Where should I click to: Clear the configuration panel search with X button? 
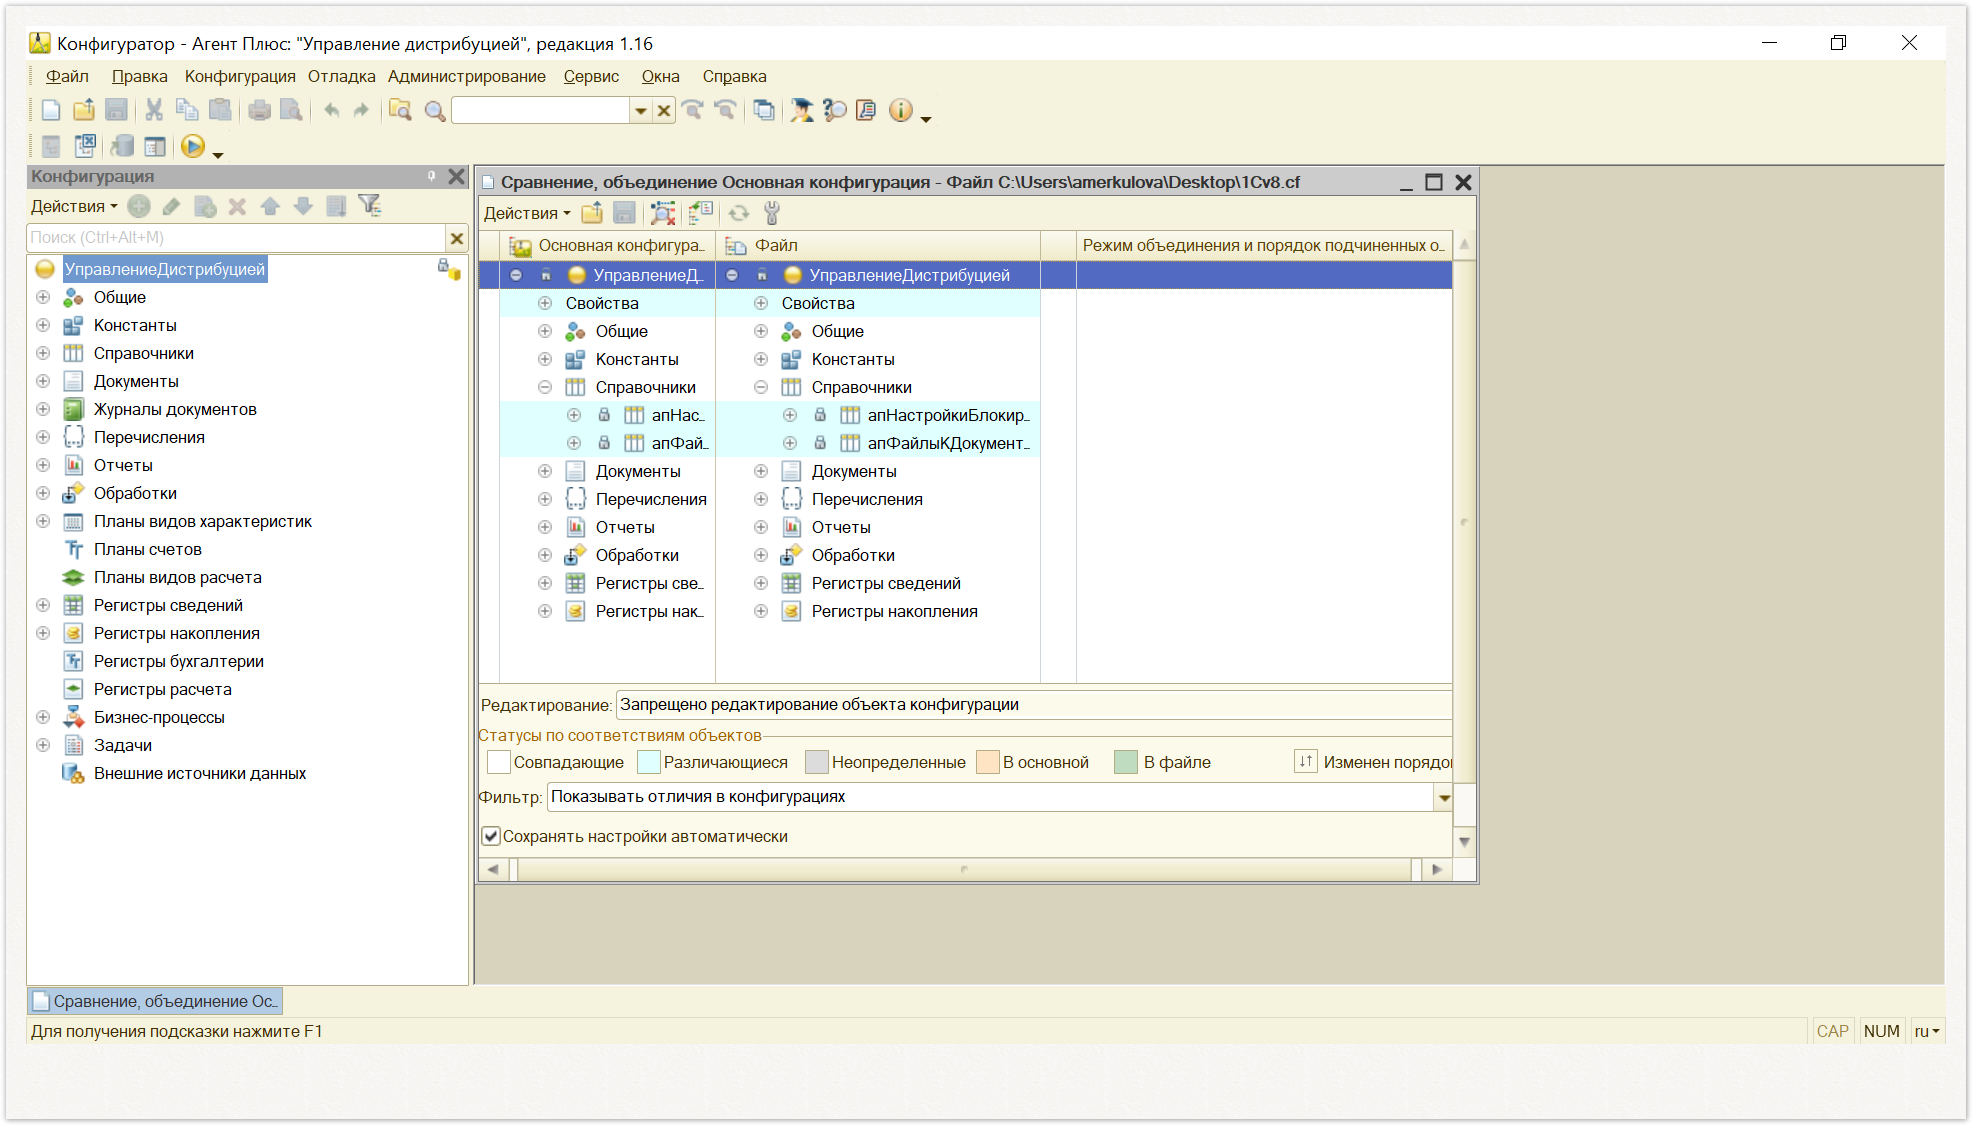[457, 238]
